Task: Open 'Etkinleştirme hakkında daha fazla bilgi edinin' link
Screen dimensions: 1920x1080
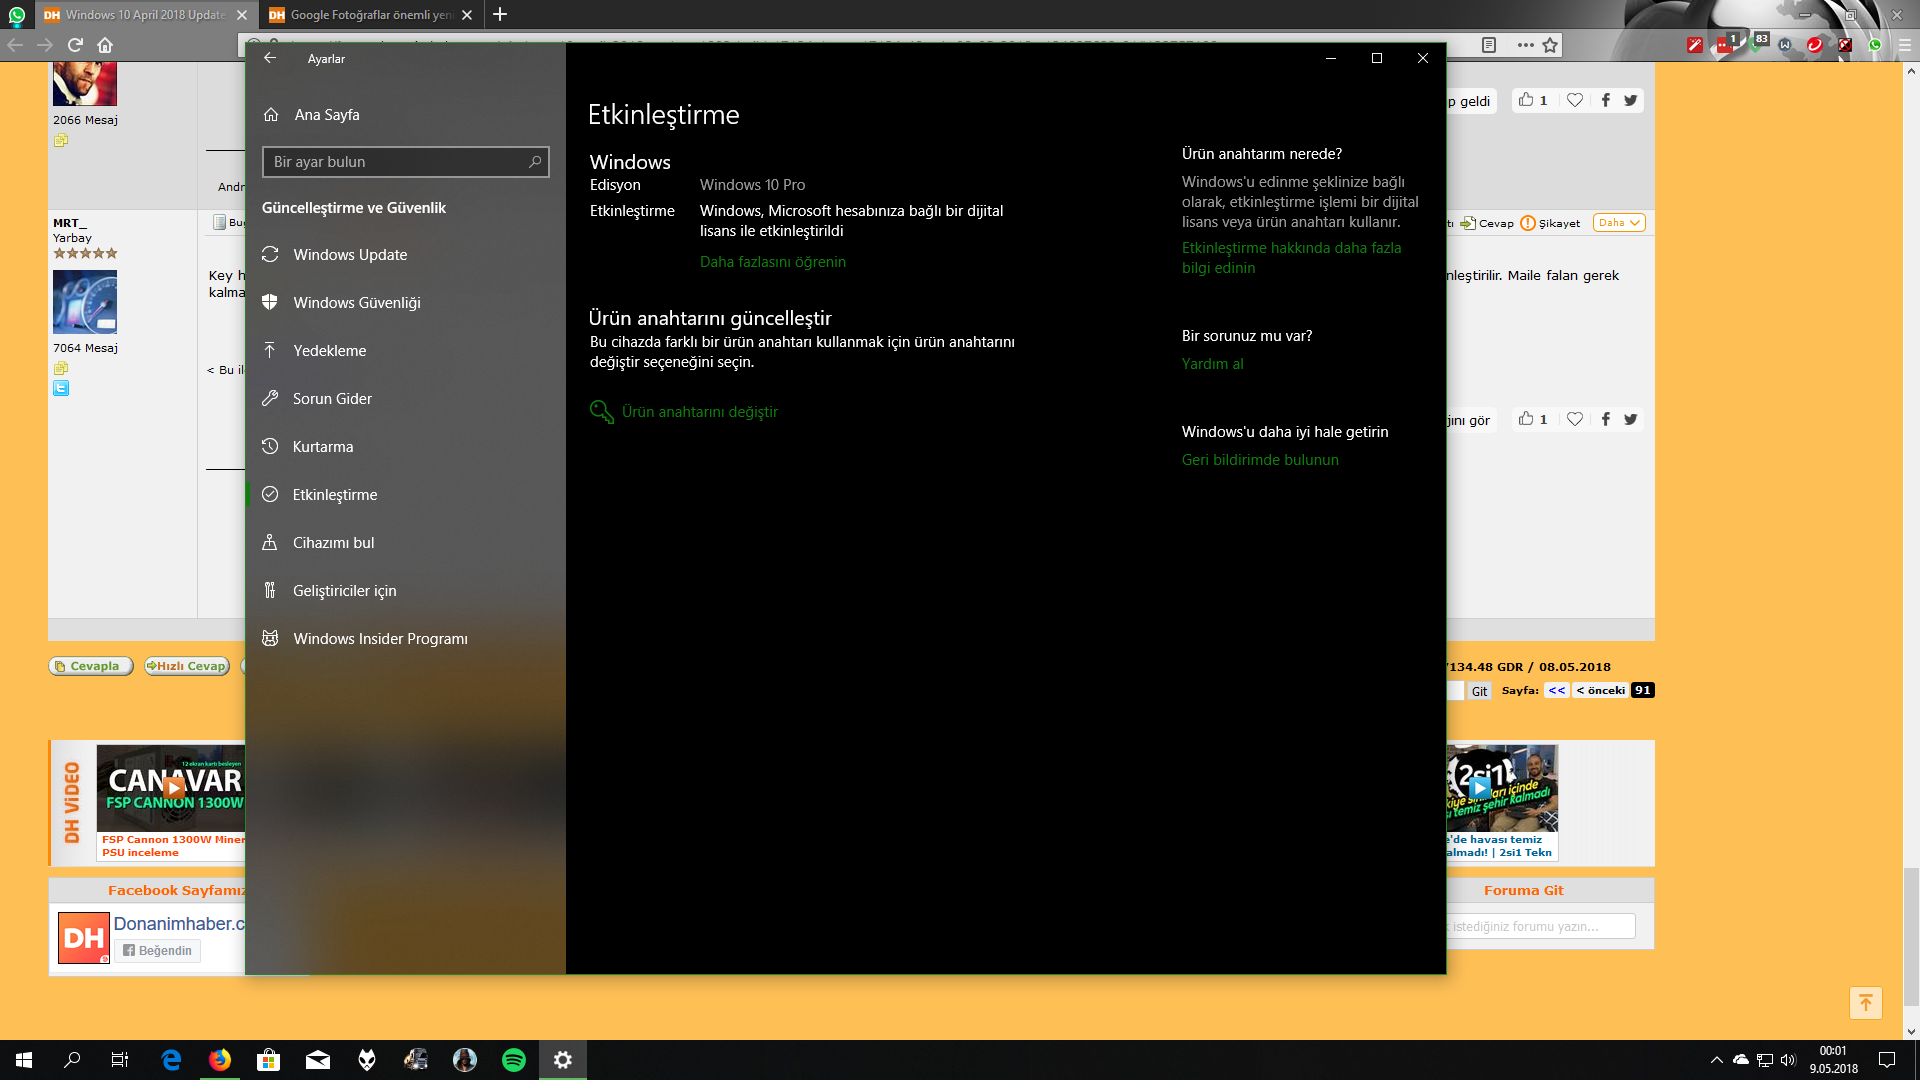Action: tap(1291, 258)
